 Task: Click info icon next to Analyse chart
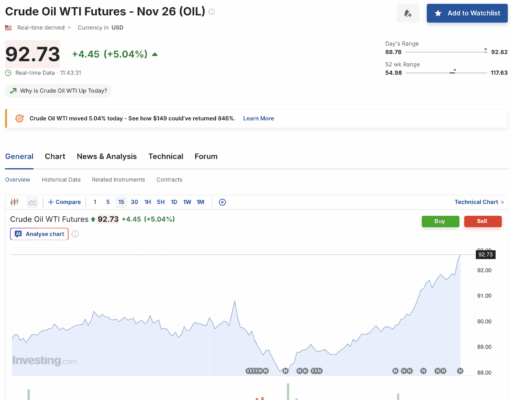tap(75, 234)
